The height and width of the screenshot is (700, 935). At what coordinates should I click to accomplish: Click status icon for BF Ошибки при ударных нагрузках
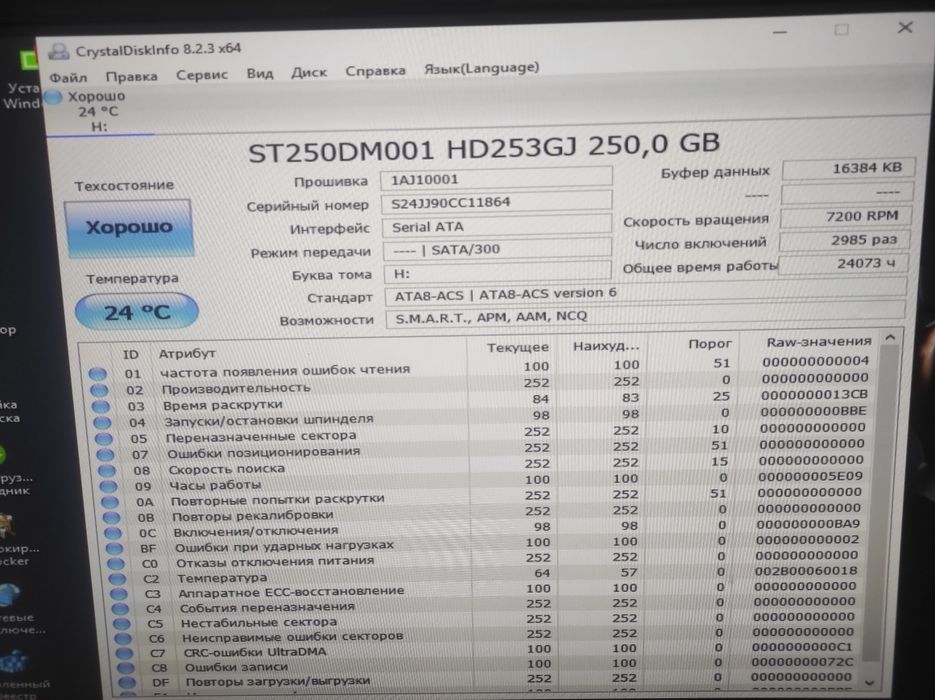pyautogui.click(x=114, y=549)
